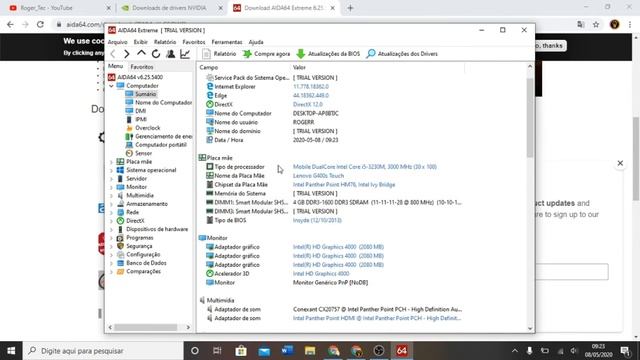Click the taskbar search box
Viewport: 640px width, 360px height.
click(x=103, y=351)
